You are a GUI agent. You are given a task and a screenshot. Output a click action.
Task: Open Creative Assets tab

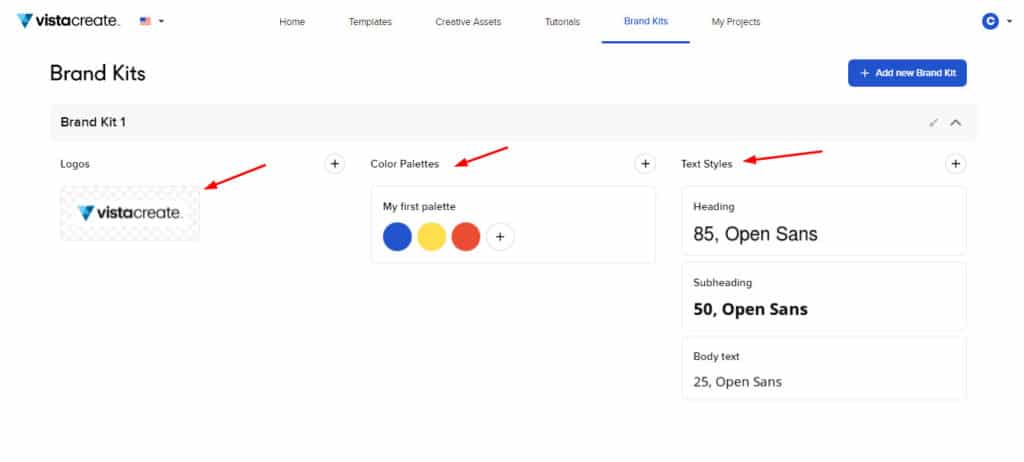pos(468,22)
